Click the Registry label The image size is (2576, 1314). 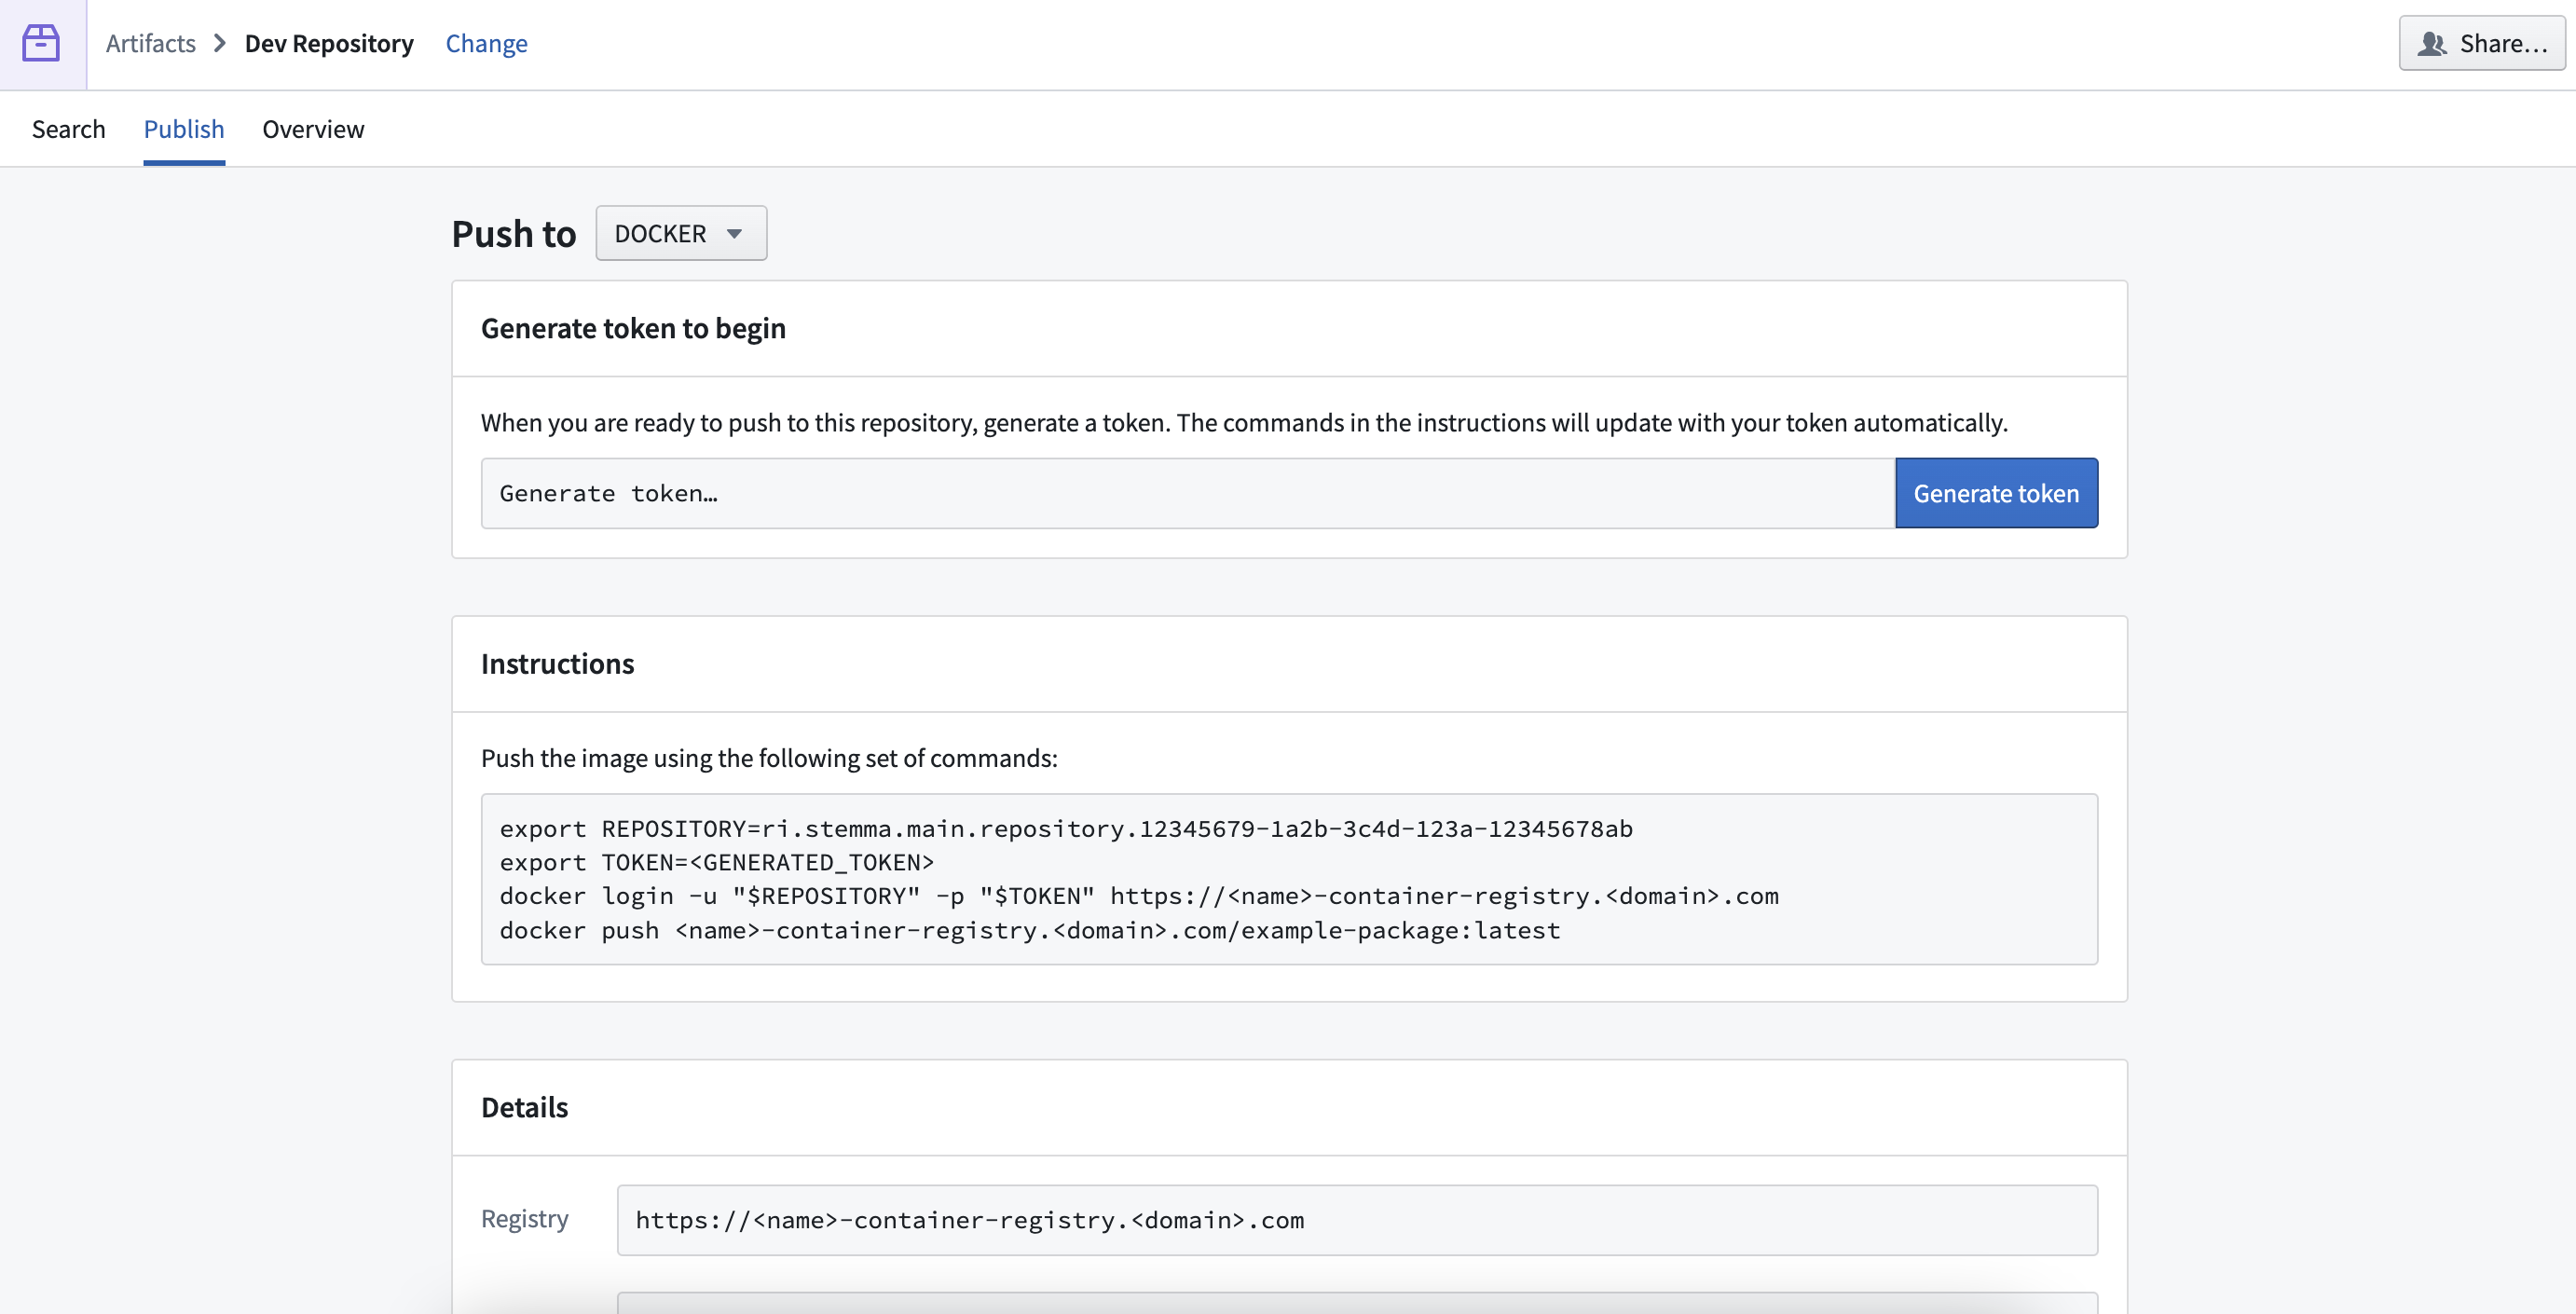524,1218
